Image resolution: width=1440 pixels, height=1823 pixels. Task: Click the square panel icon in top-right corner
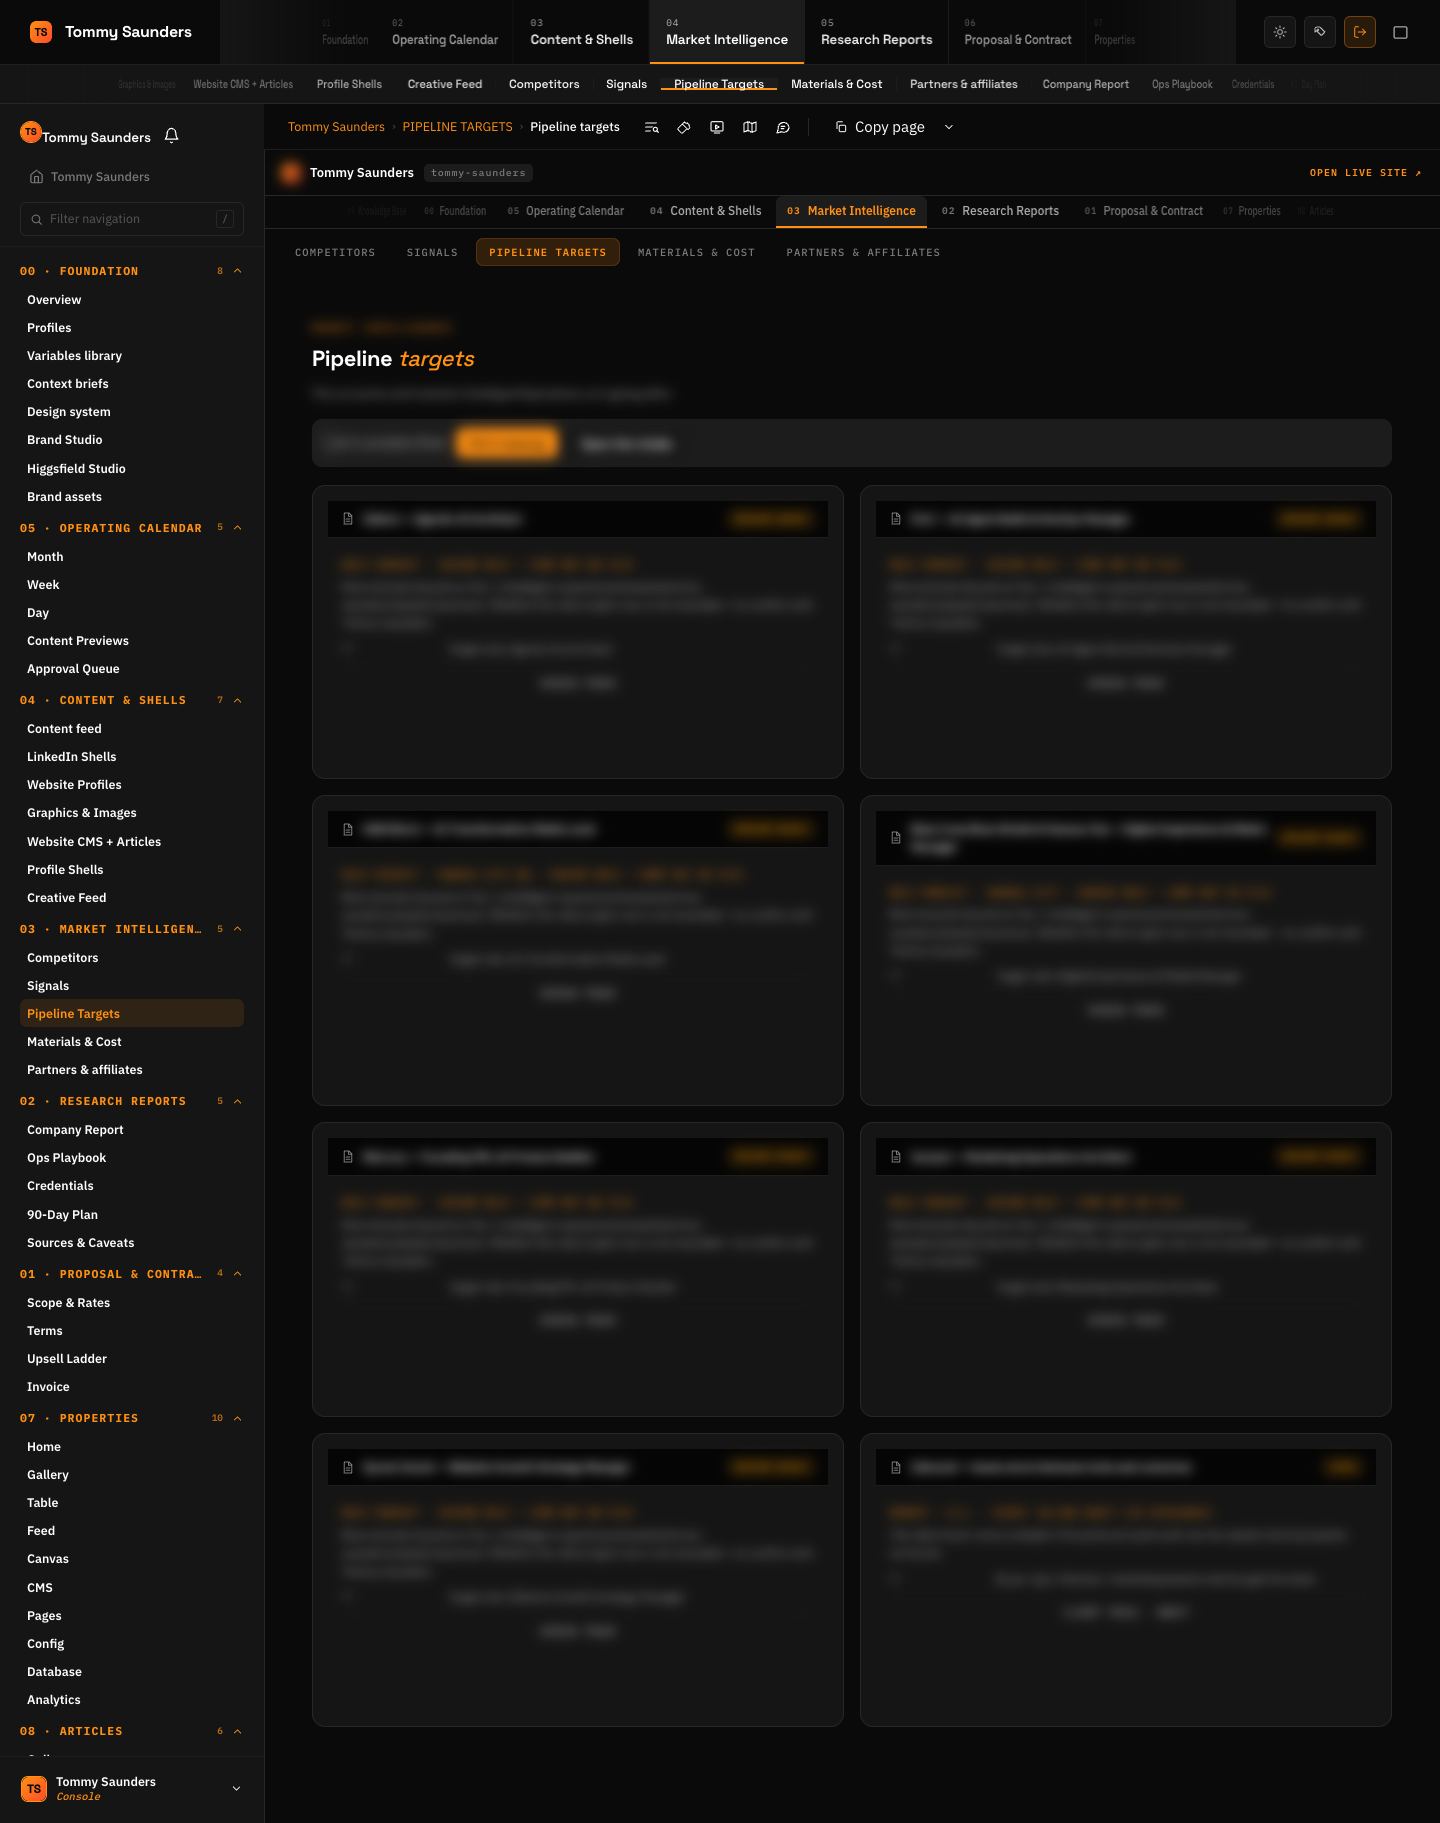1401,32
